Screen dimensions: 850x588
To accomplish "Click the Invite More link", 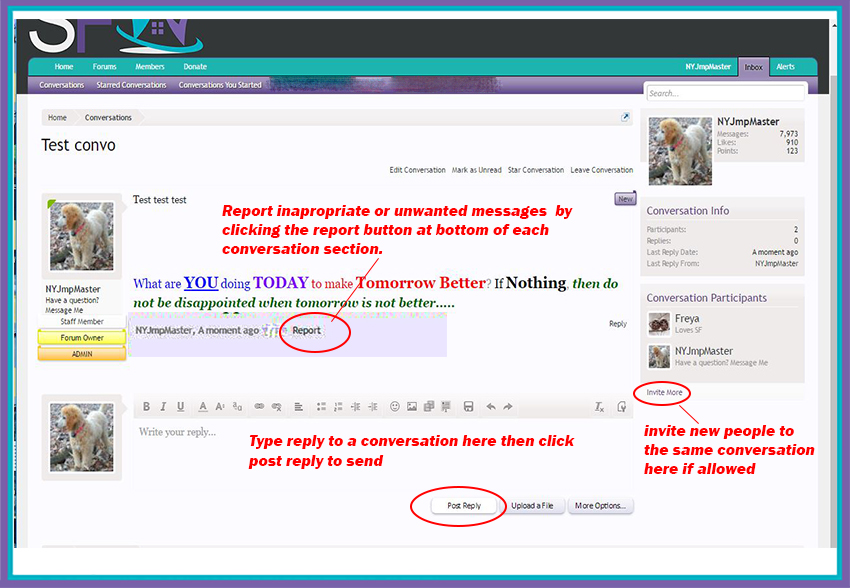I will point(664,392).
